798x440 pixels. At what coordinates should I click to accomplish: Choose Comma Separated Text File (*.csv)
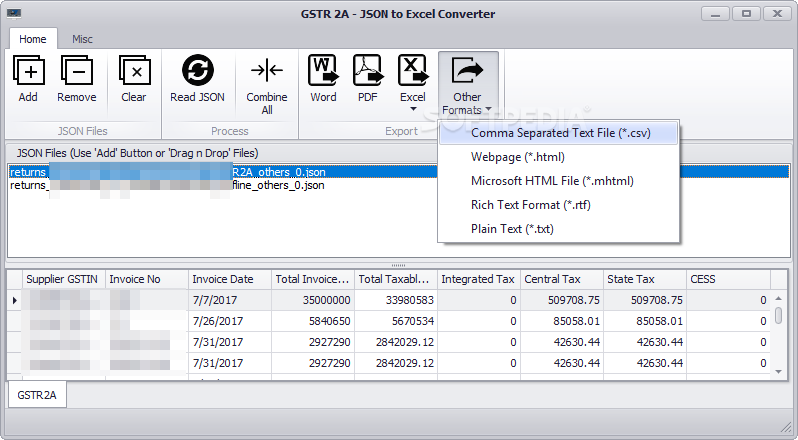[x=559, y=133]
